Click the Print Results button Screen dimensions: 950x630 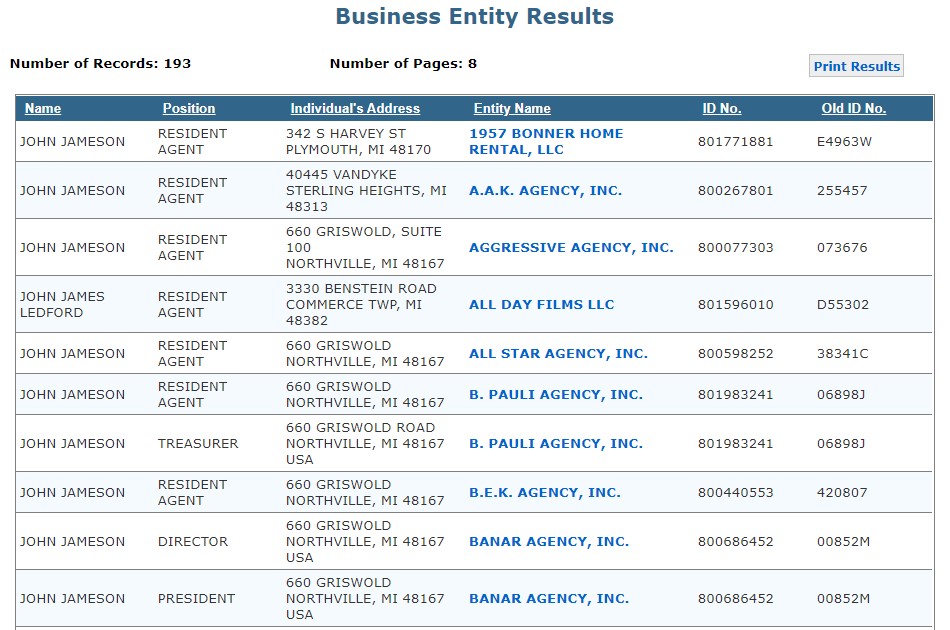[856, 66]
